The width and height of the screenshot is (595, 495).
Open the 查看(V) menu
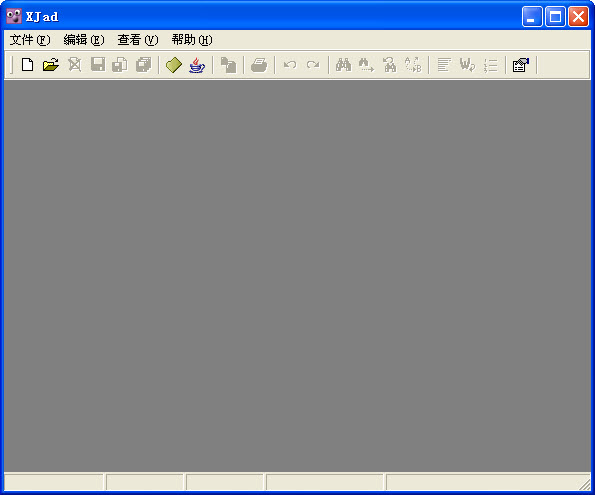(137, 40)
